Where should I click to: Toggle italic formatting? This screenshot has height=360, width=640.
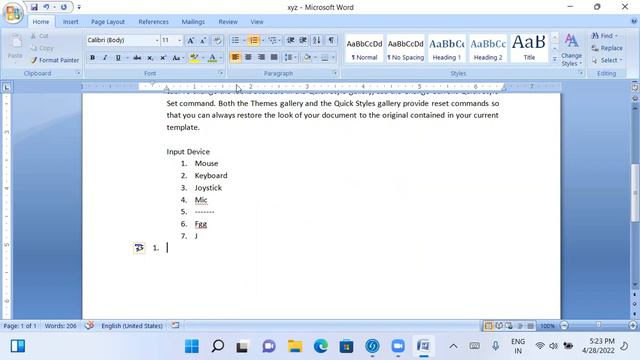click(105, 58)
